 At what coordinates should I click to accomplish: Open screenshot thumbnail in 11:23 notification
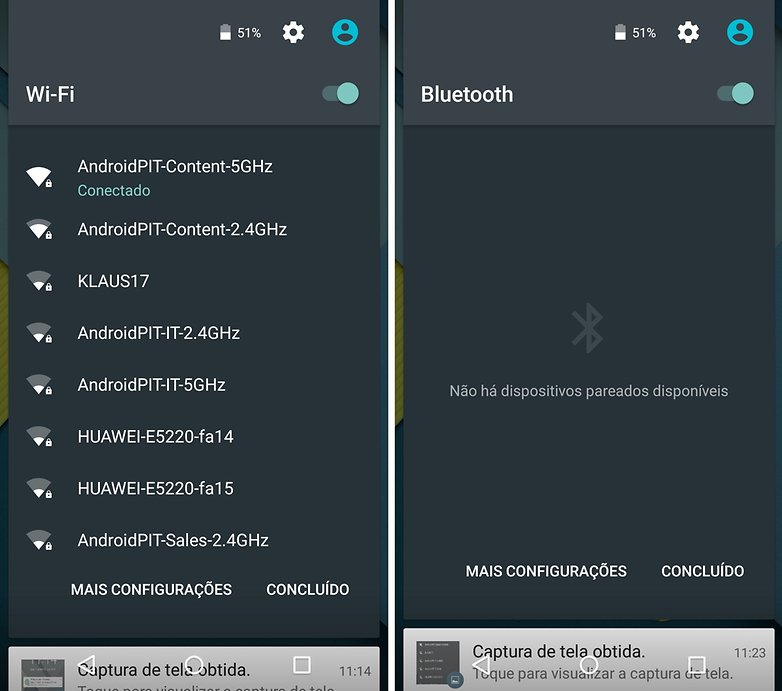click(438, 662)
